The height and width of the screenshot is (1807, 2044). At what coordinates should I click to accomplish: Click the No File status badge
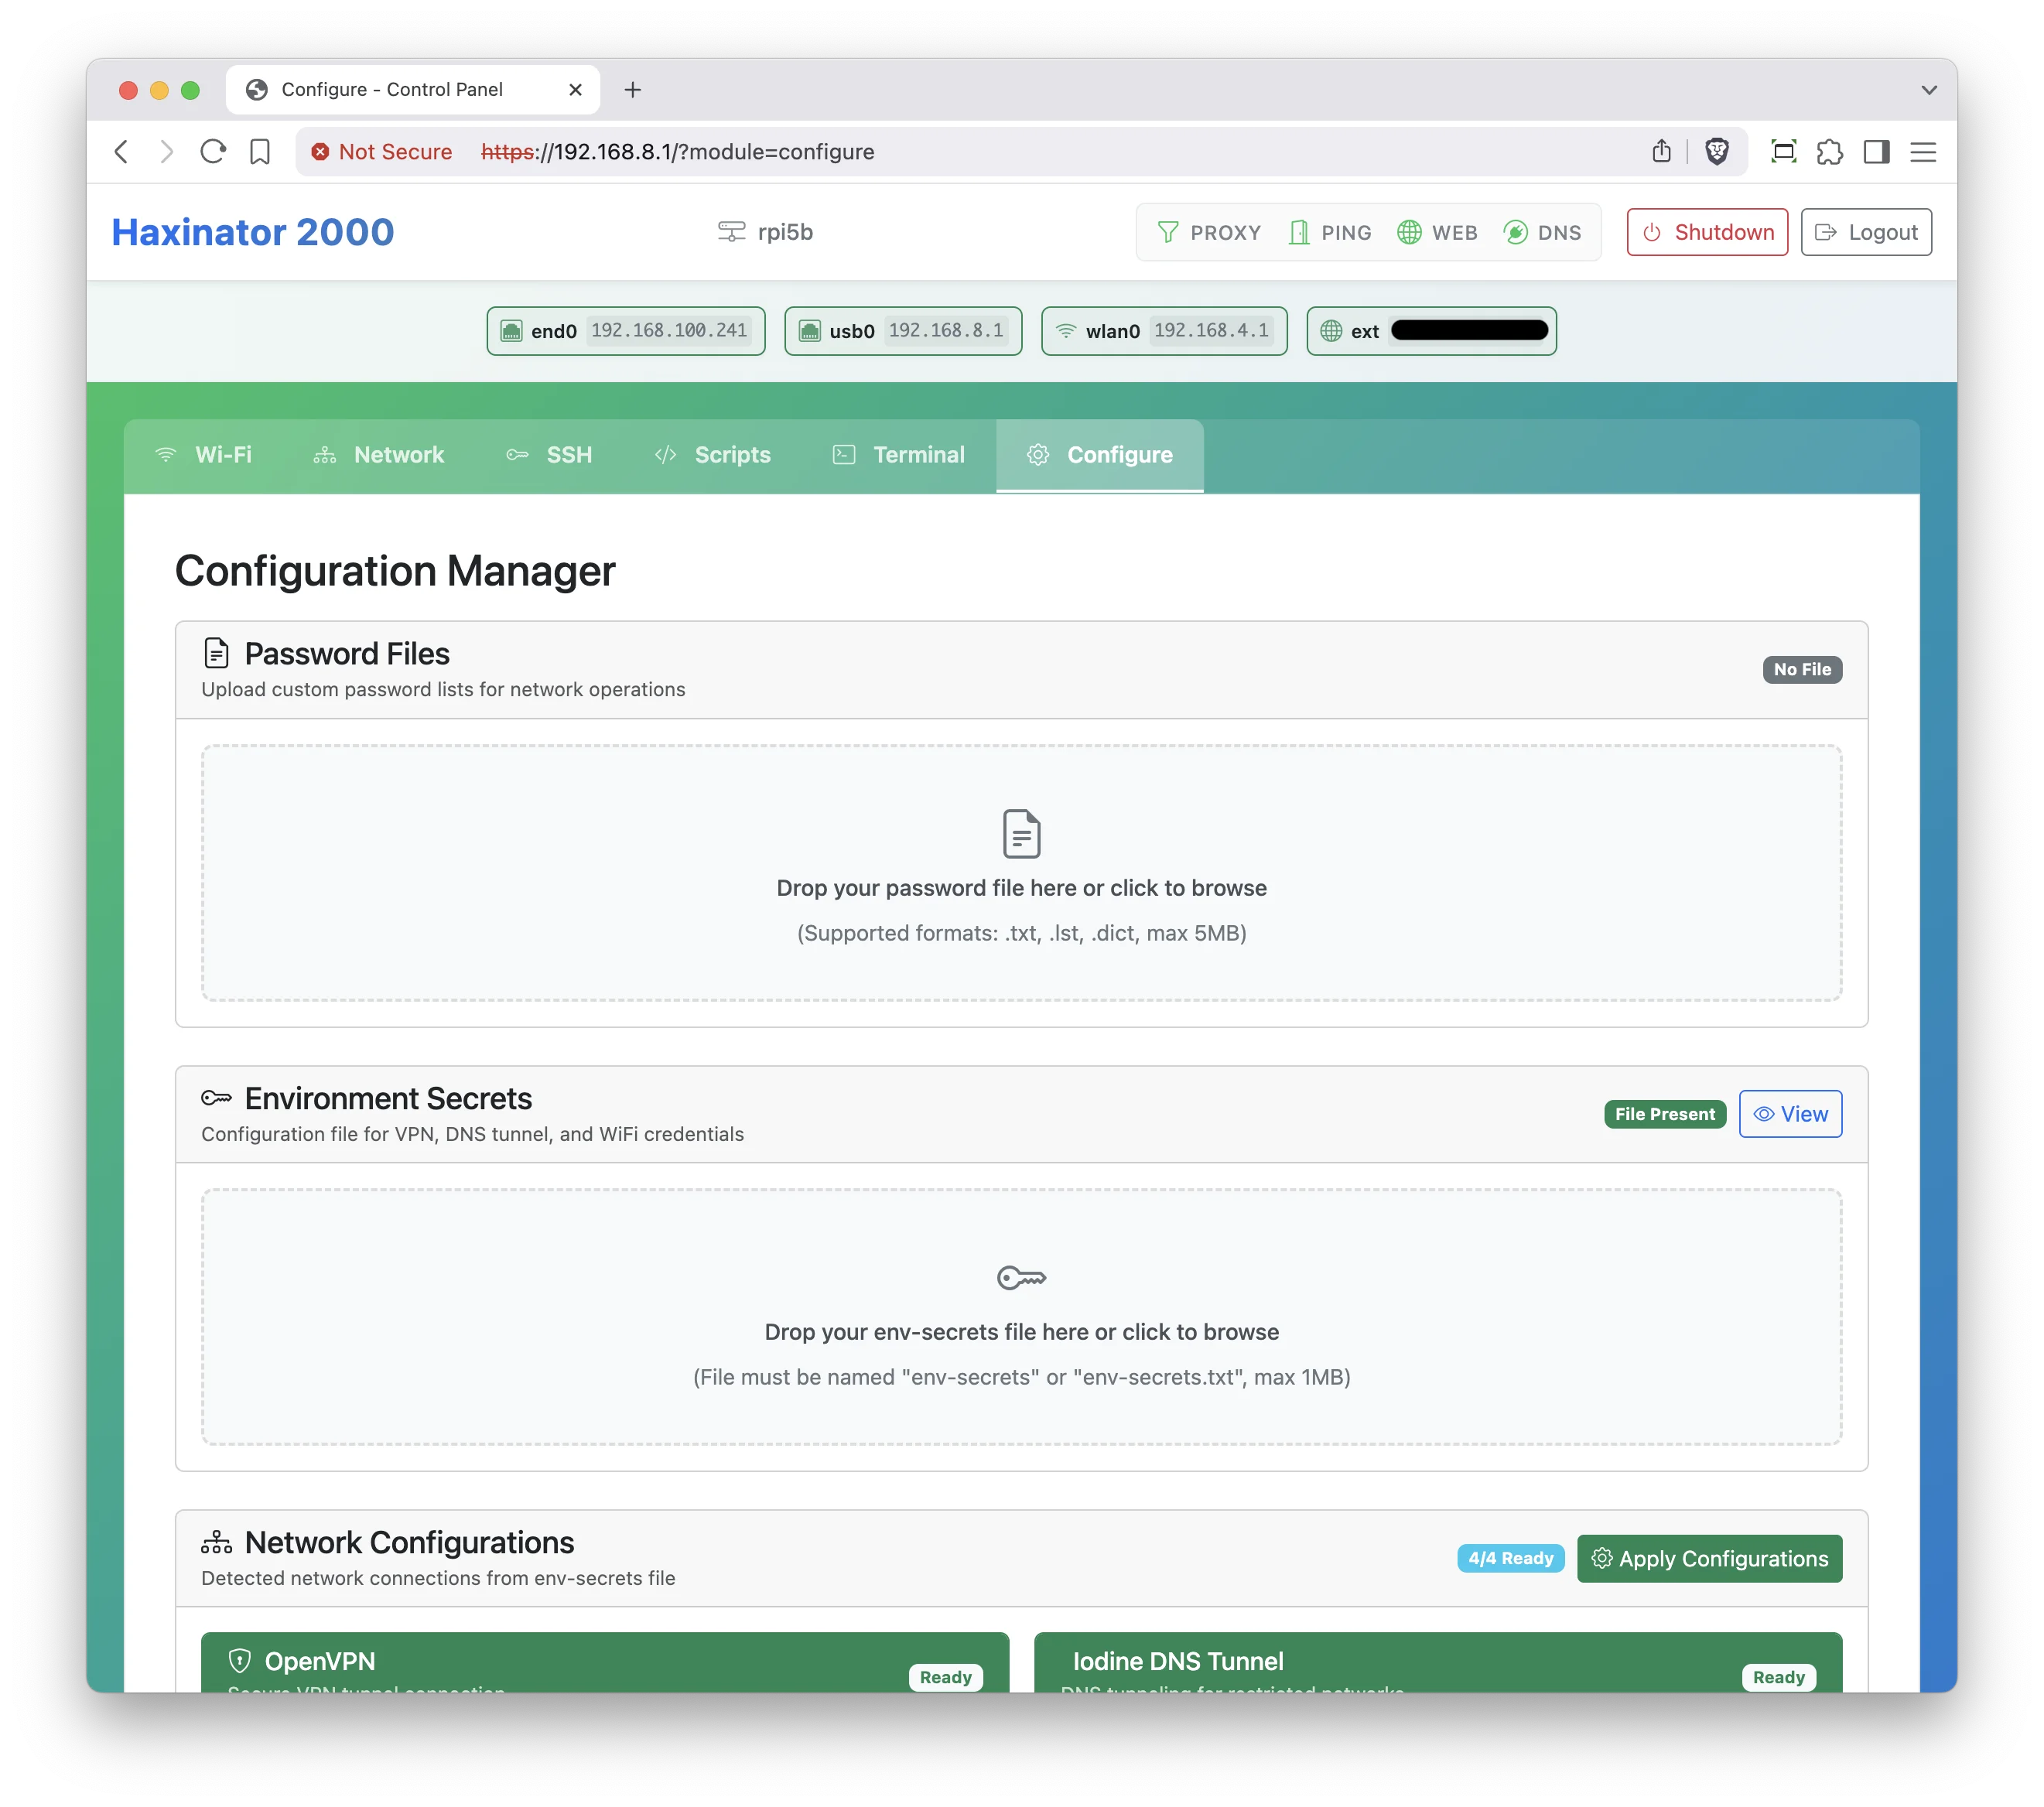click(x=1802, y=670)
